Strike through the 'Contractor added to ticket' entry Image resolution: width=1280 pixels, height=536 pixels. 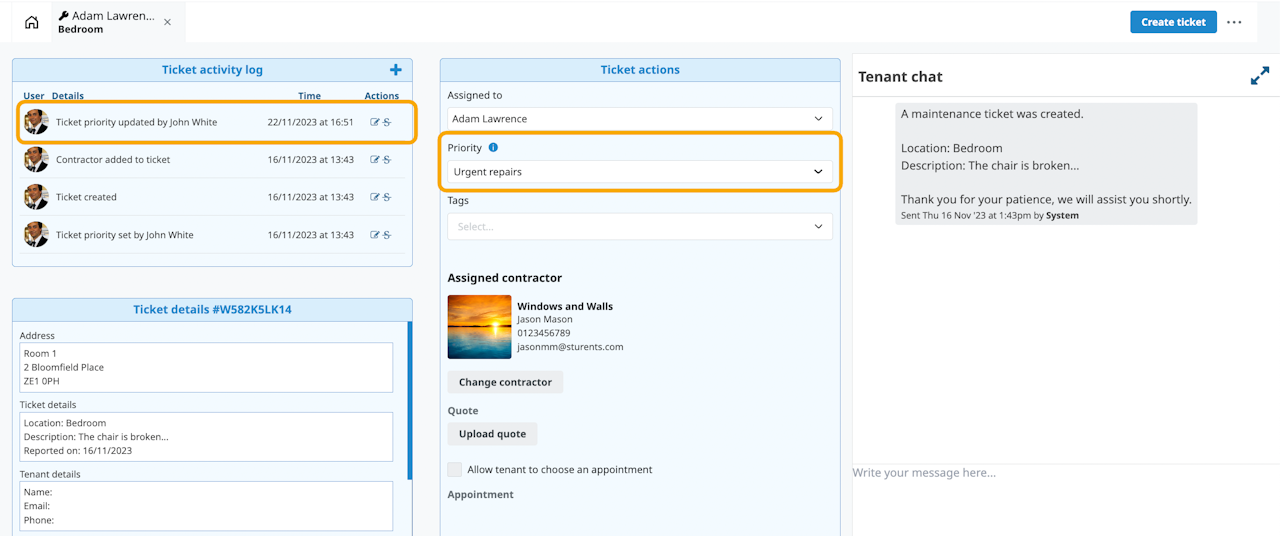pos(387,160)
